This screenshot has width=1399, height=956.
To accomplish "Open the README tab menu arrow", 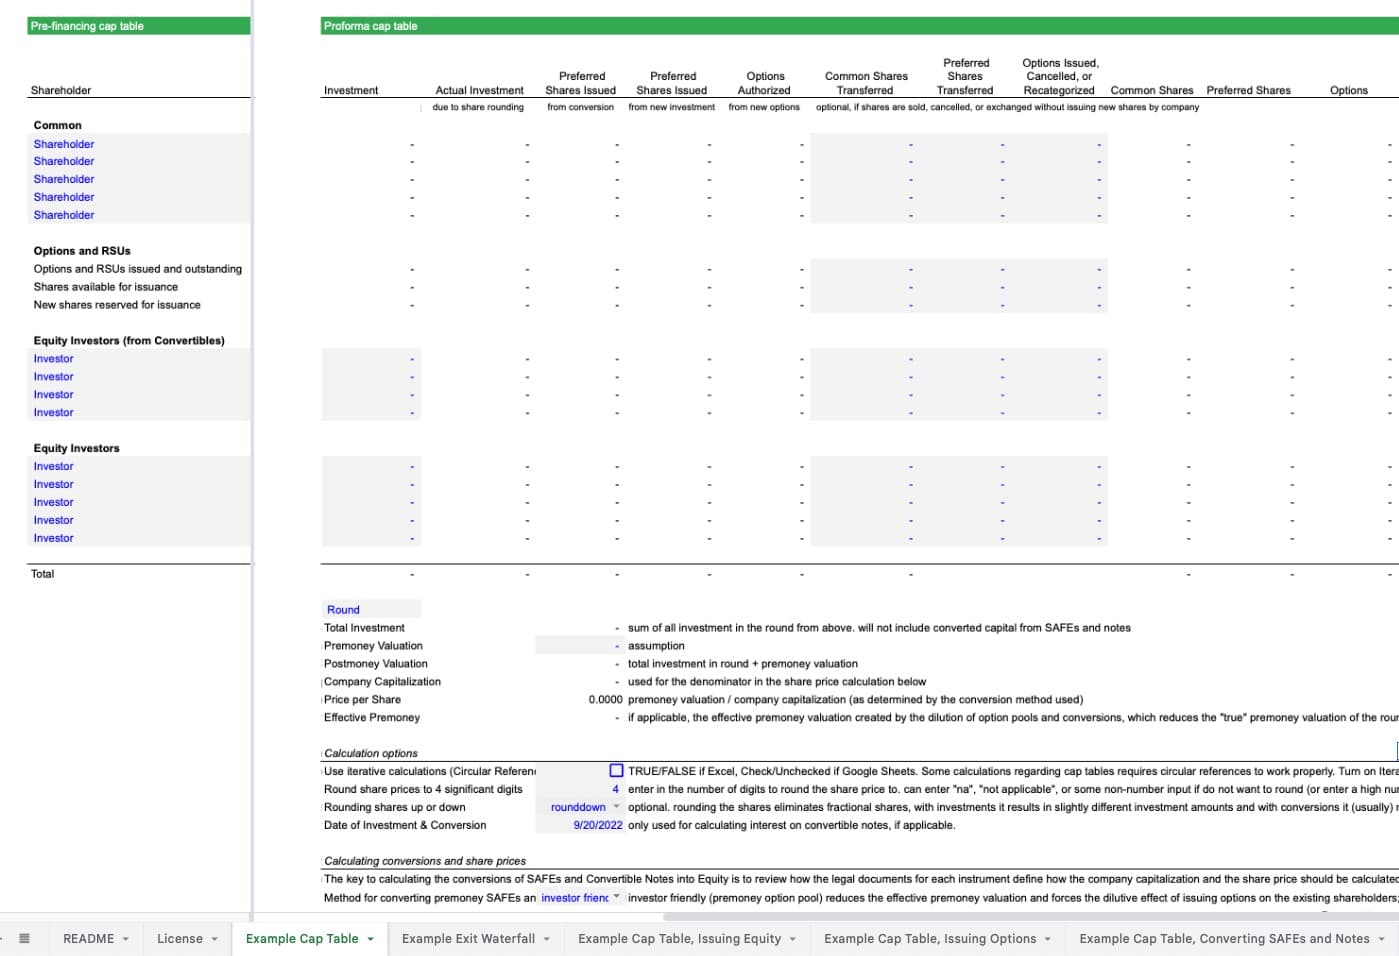I will point(126,939).
